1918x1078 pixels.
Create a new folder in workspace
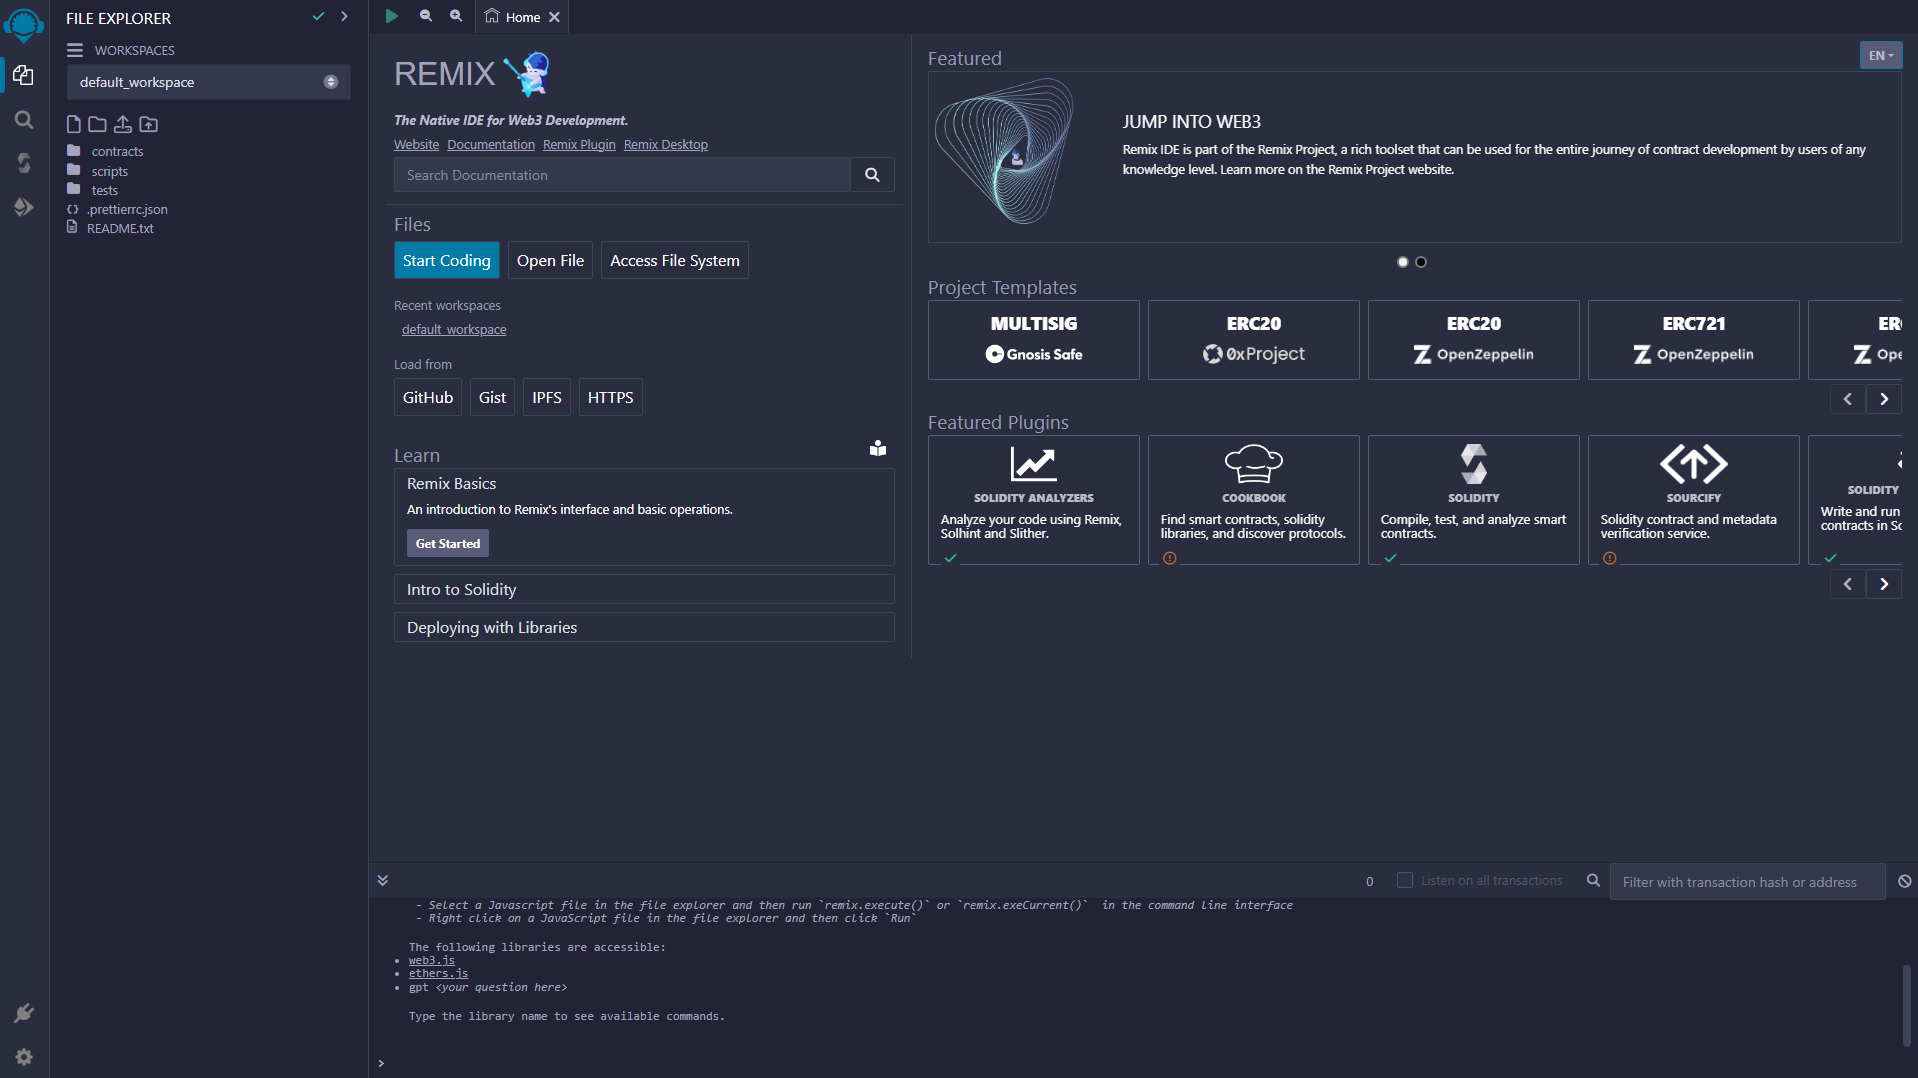tap(97, 124)
